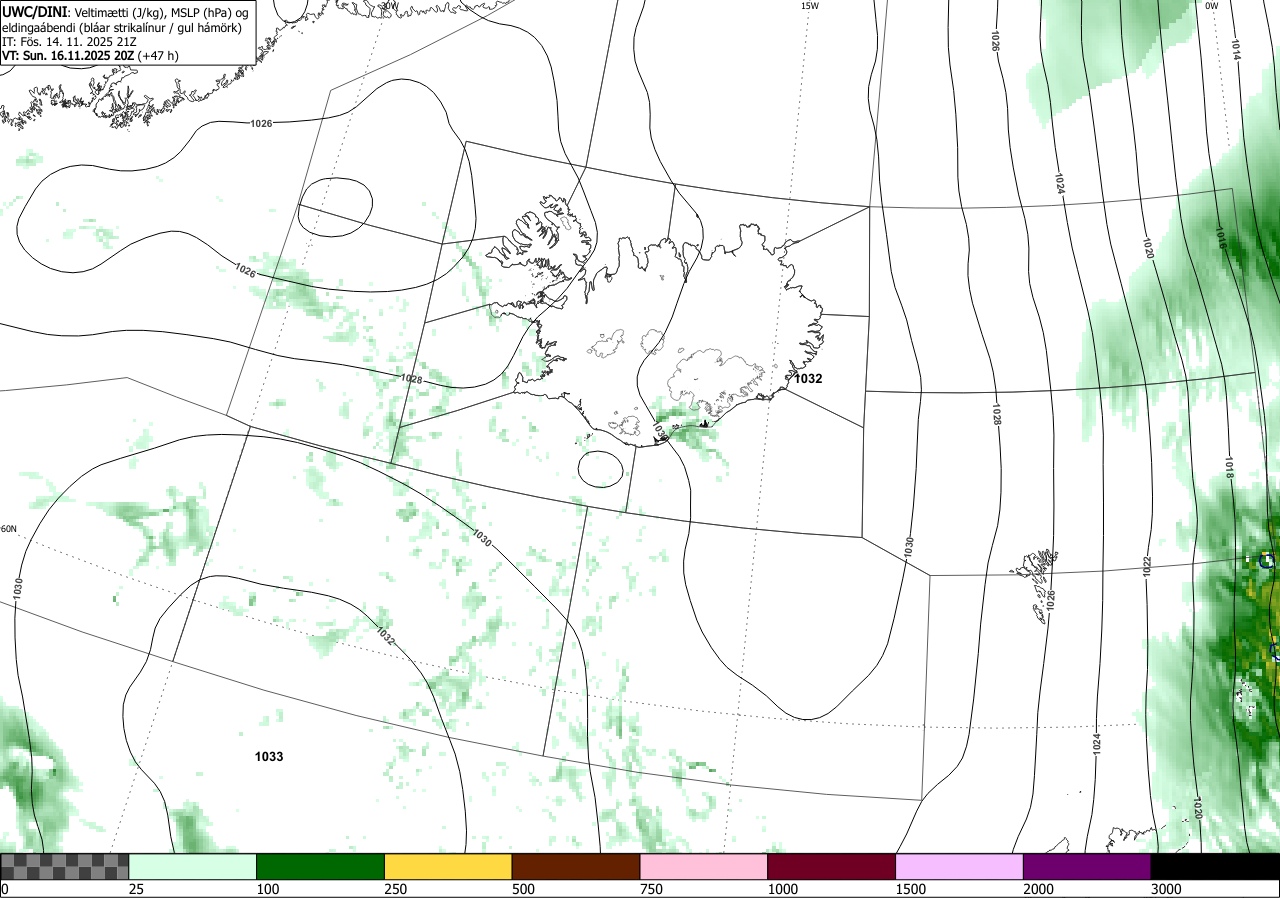The height and width of the screenshot is (898, 1280).
Task: Click the legend scale value '25'
Action: pyautogui.click(x=136, y=889)
